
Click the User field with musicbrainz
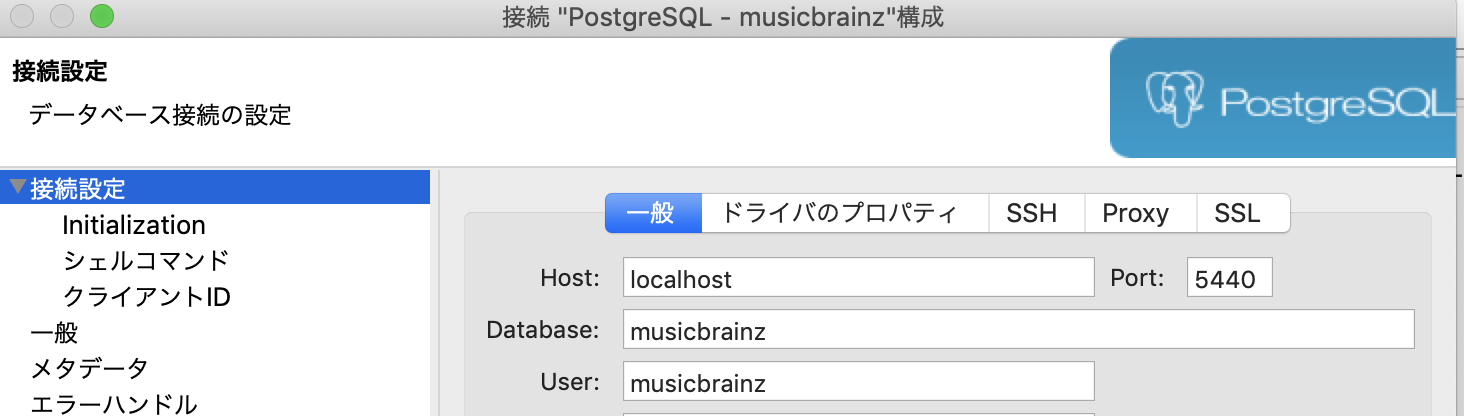click(x=859, y=381)
